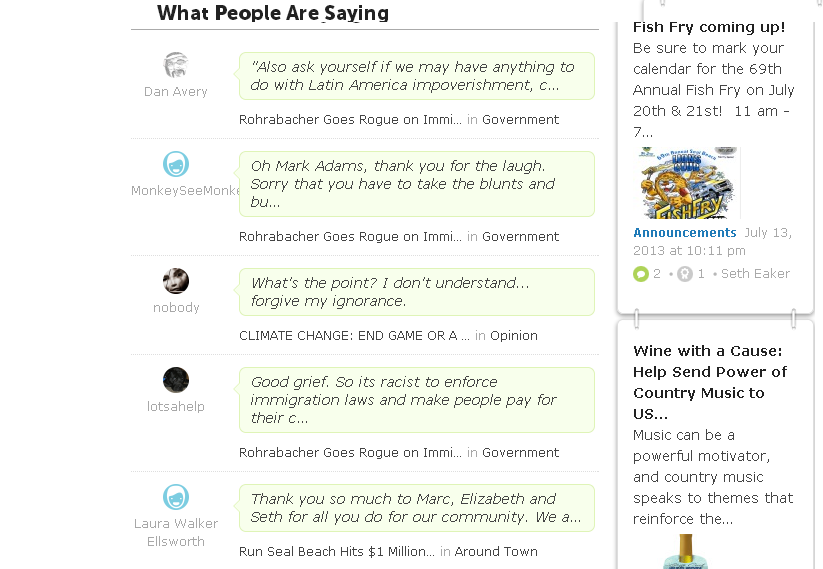Click Dan Avery's avatar icon
This screenshot has width=823, height=569.
[x=176, y=65]
